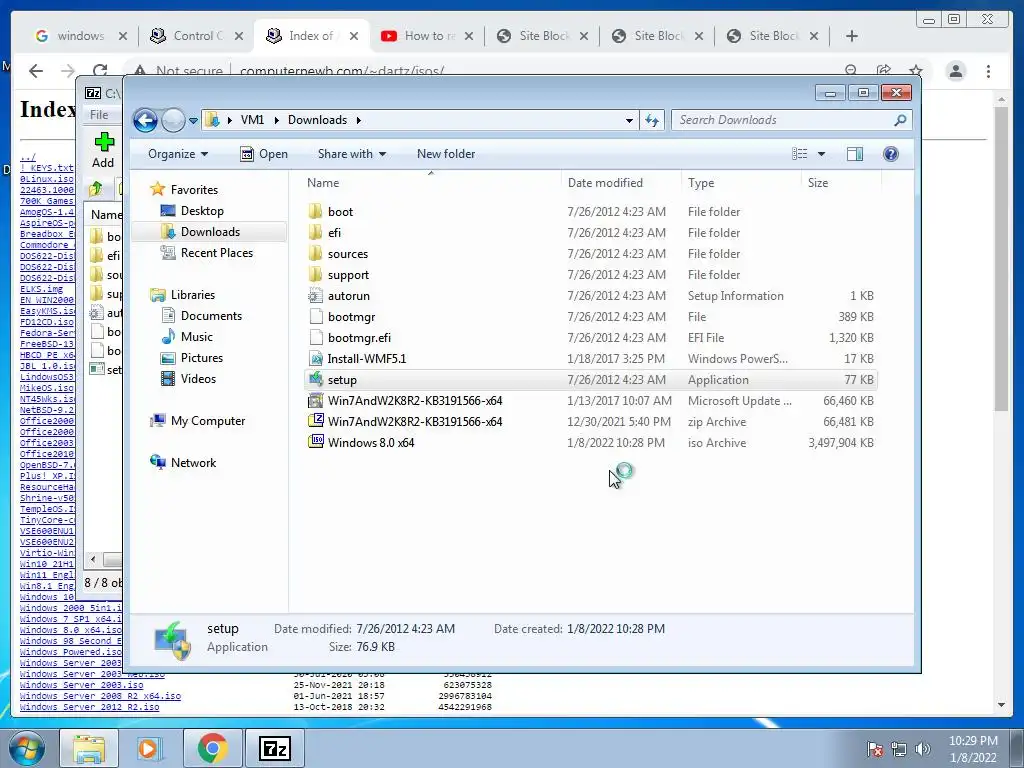Screen dimensions: 1024x768
Task: Click the volume speaker tray icon
Action: click(x=923, y=749)
